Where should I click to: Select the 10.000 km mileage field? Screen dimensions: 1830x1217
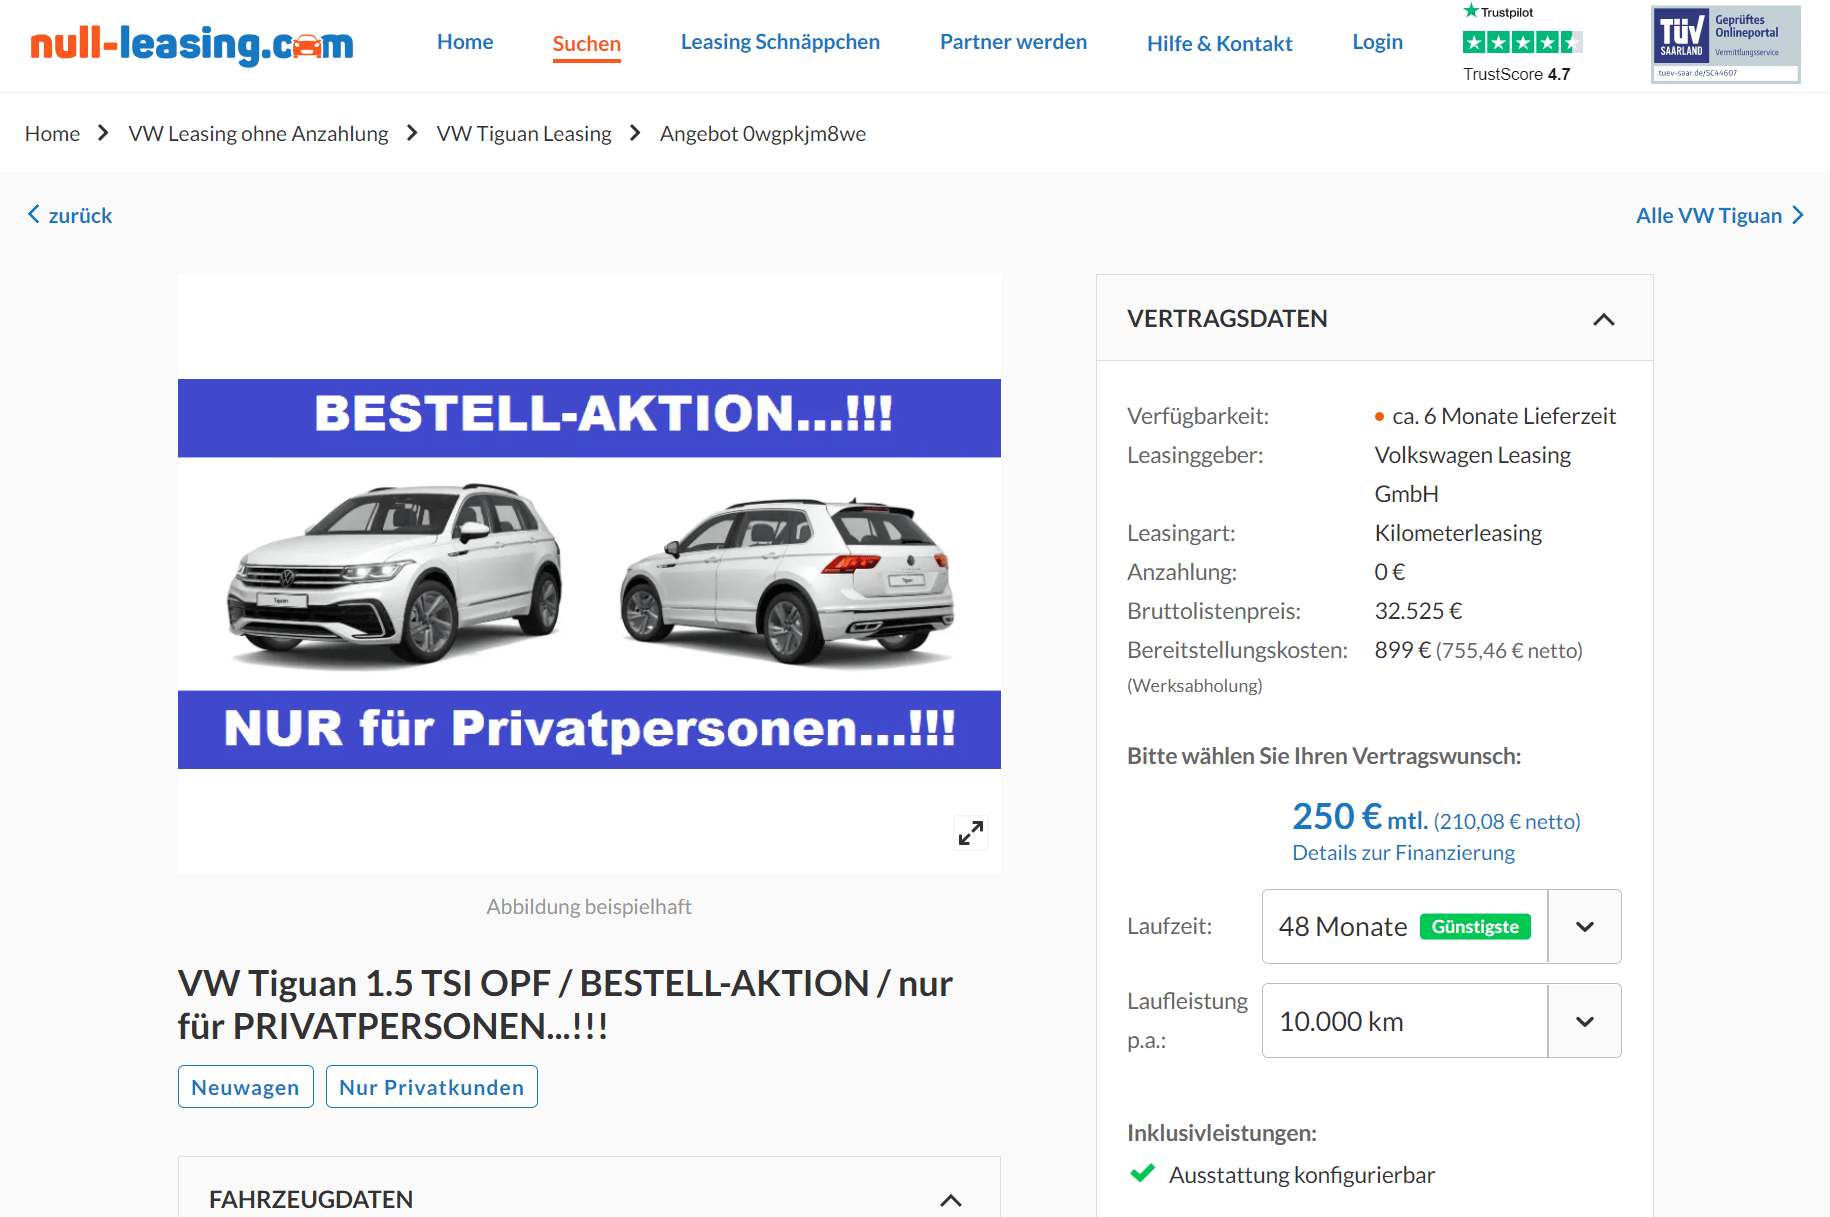(x=1405, y=1021)
